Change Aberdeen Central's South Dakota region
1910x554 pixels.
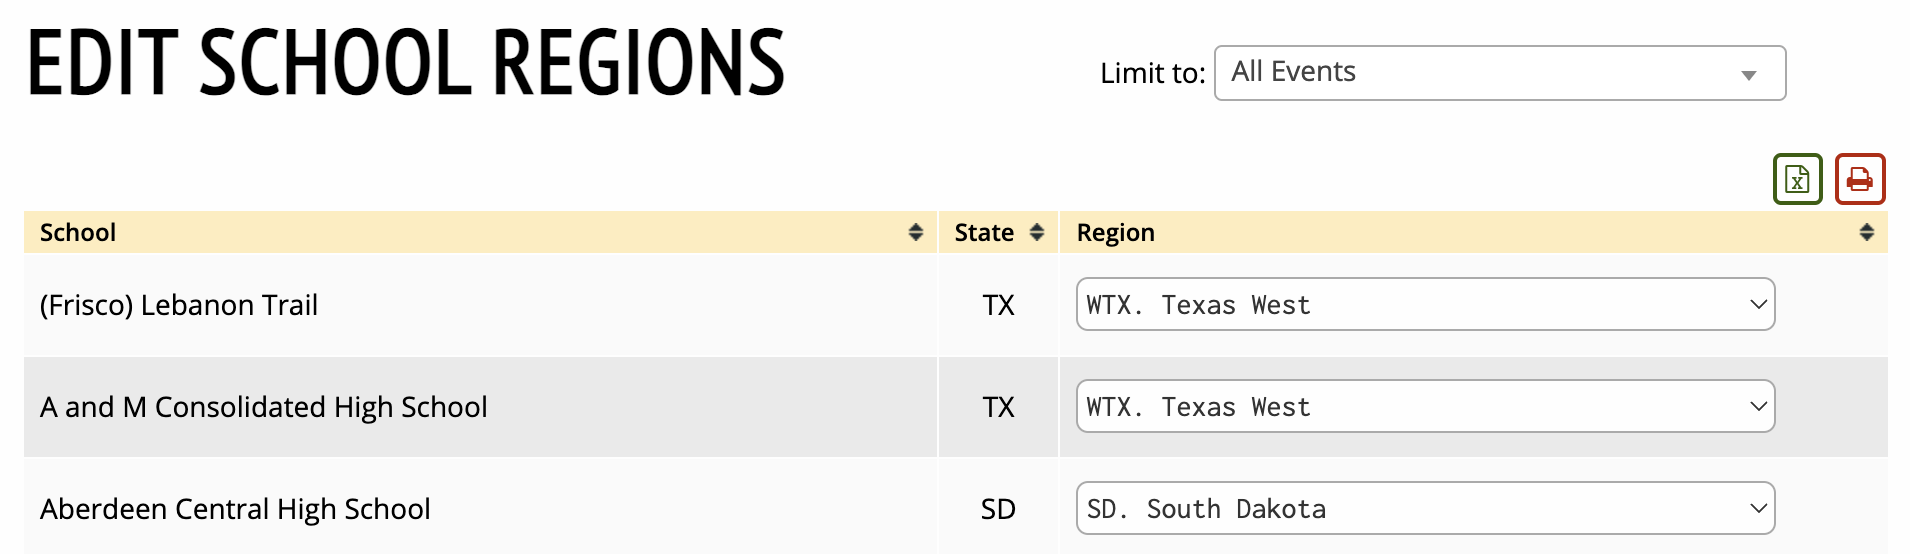(1425, 508)
